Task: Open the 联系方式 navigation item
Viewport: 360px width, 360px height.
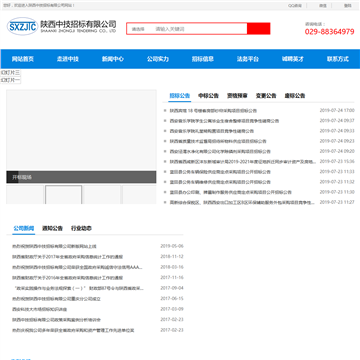Action: (x=338, y=59)
